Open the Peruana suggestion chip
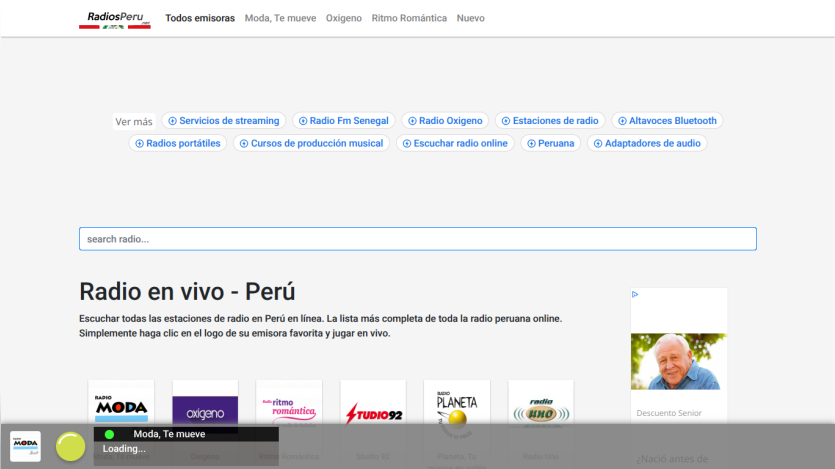 (551, 143)
